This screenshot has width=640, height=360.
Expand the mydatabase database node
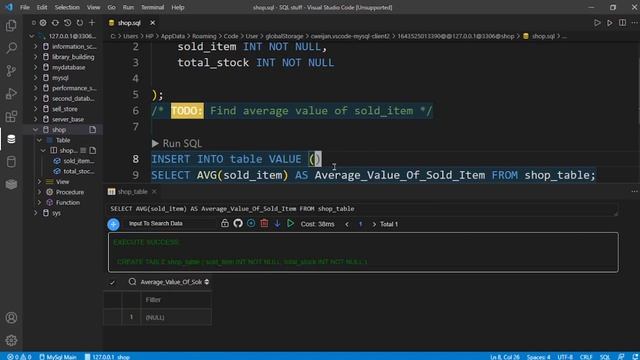(x=36, y=67)
